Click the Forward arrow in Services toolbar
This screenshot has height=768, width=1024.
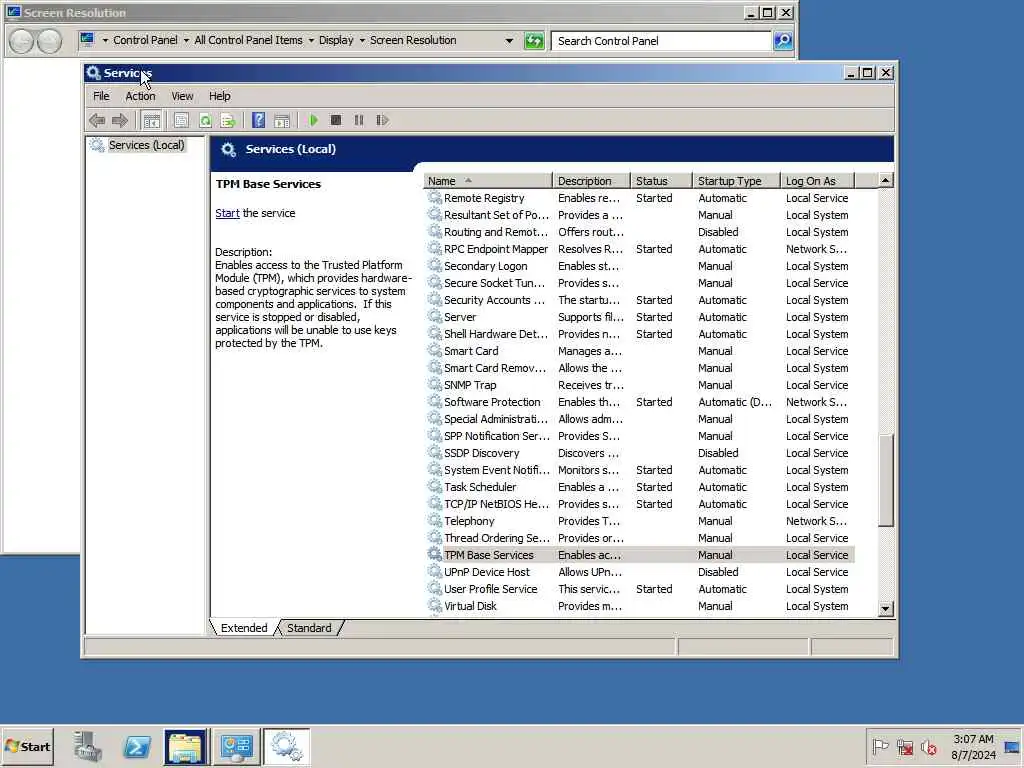(120, 120)
